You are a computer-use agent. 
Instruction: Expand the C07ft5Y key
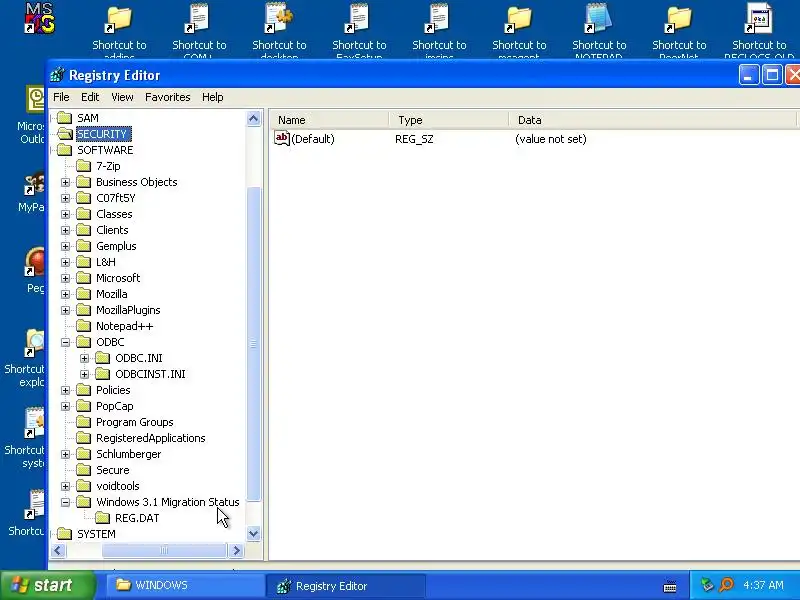(65, 198)
